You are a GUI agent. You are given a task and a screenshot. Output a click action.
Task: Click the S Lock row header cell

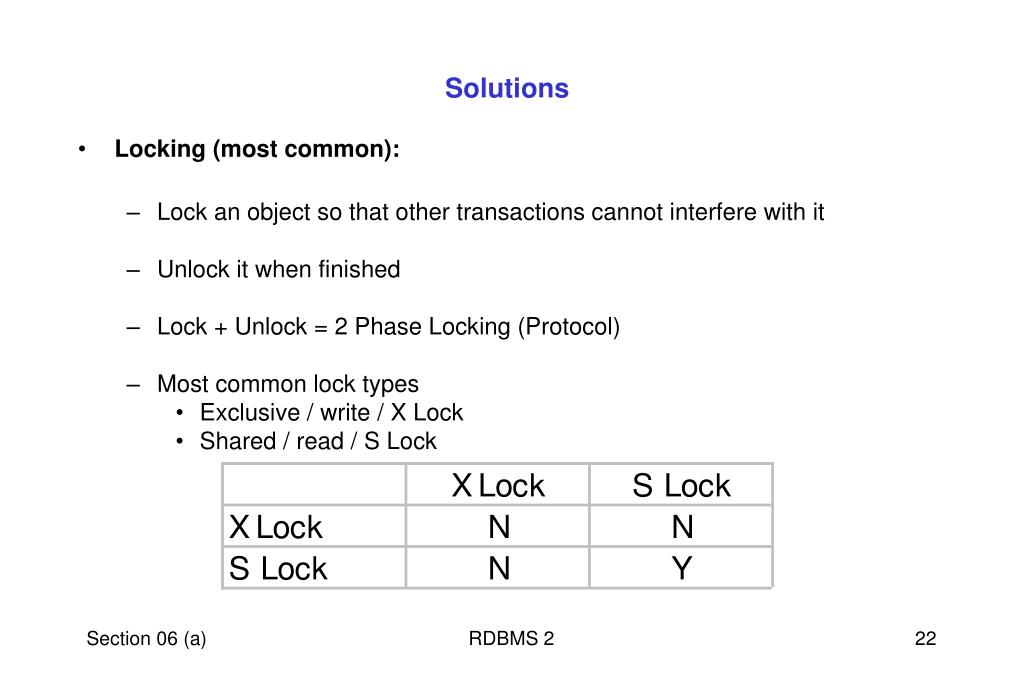click(x=314, y=568)
